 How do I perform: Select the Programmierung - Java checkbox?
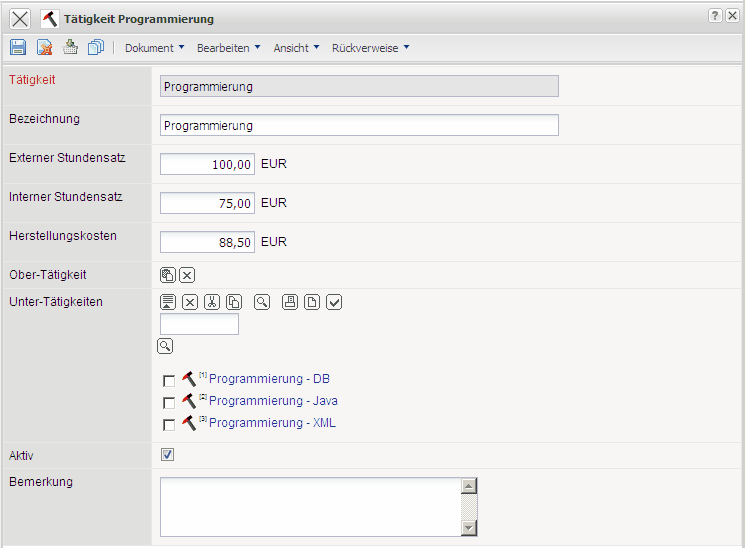(169, 402)
